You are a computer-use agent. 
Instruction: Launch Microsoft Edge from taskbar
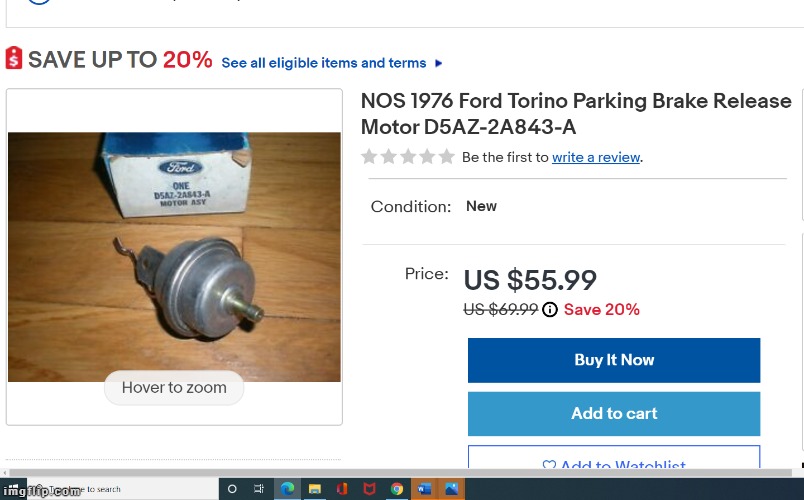pos(287,489)
